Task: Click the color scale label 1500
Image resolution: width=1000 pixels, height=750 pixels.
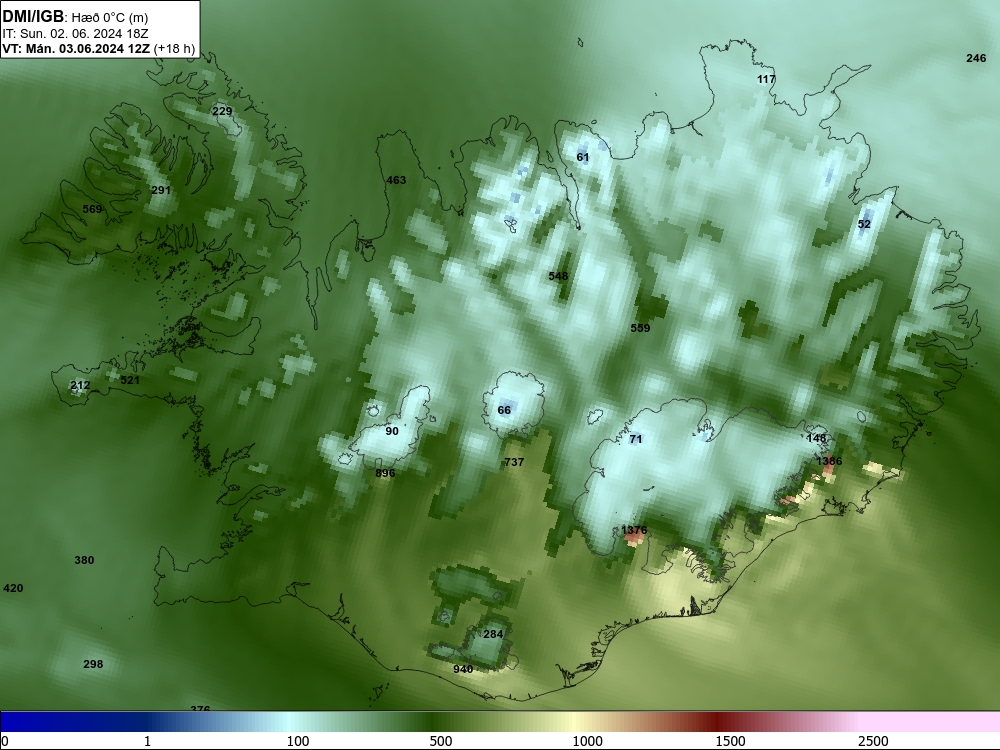Action: [730, 741]
